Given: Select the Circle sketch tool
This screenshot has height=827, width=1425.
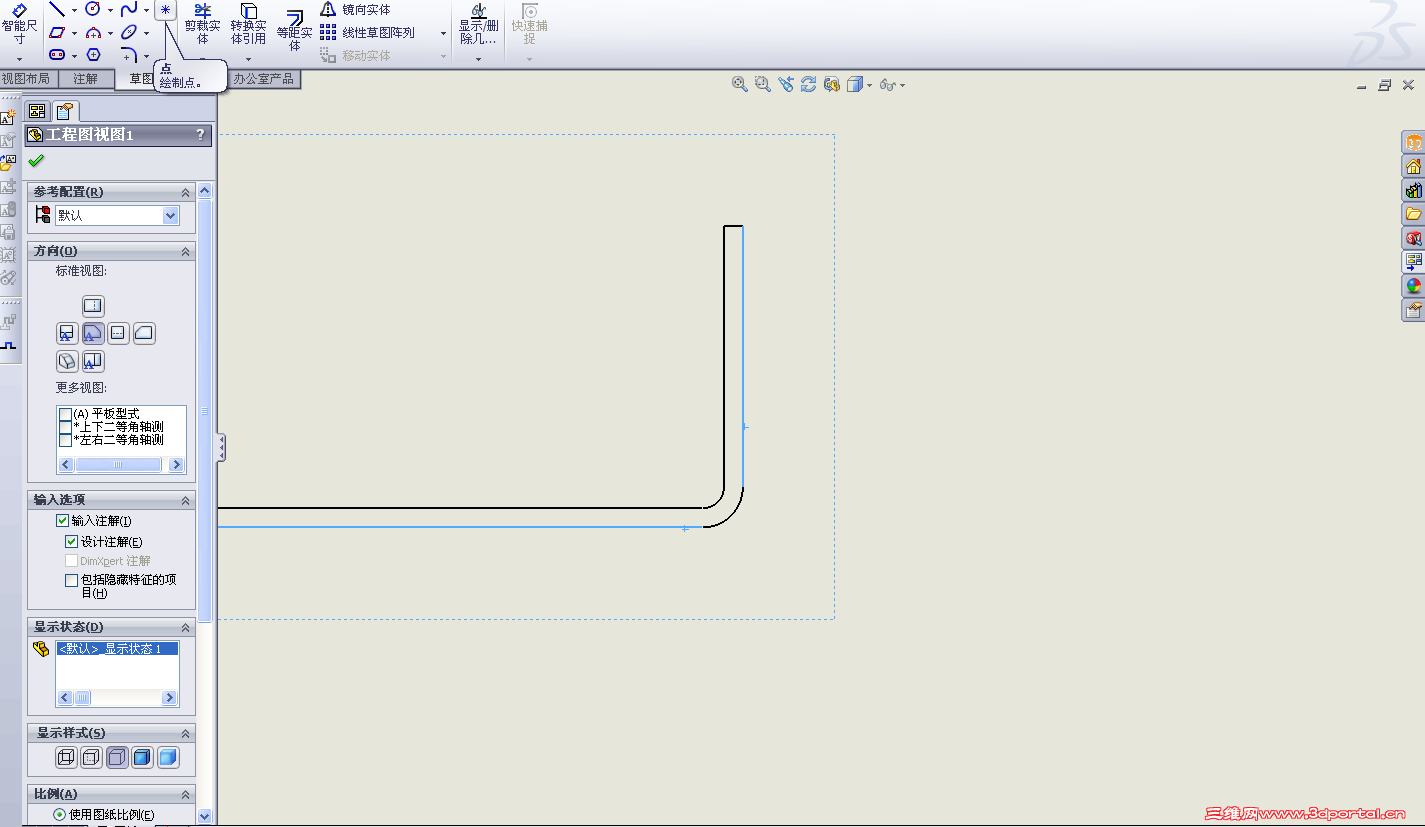Looking at the screenshot, I should point(93,9).
